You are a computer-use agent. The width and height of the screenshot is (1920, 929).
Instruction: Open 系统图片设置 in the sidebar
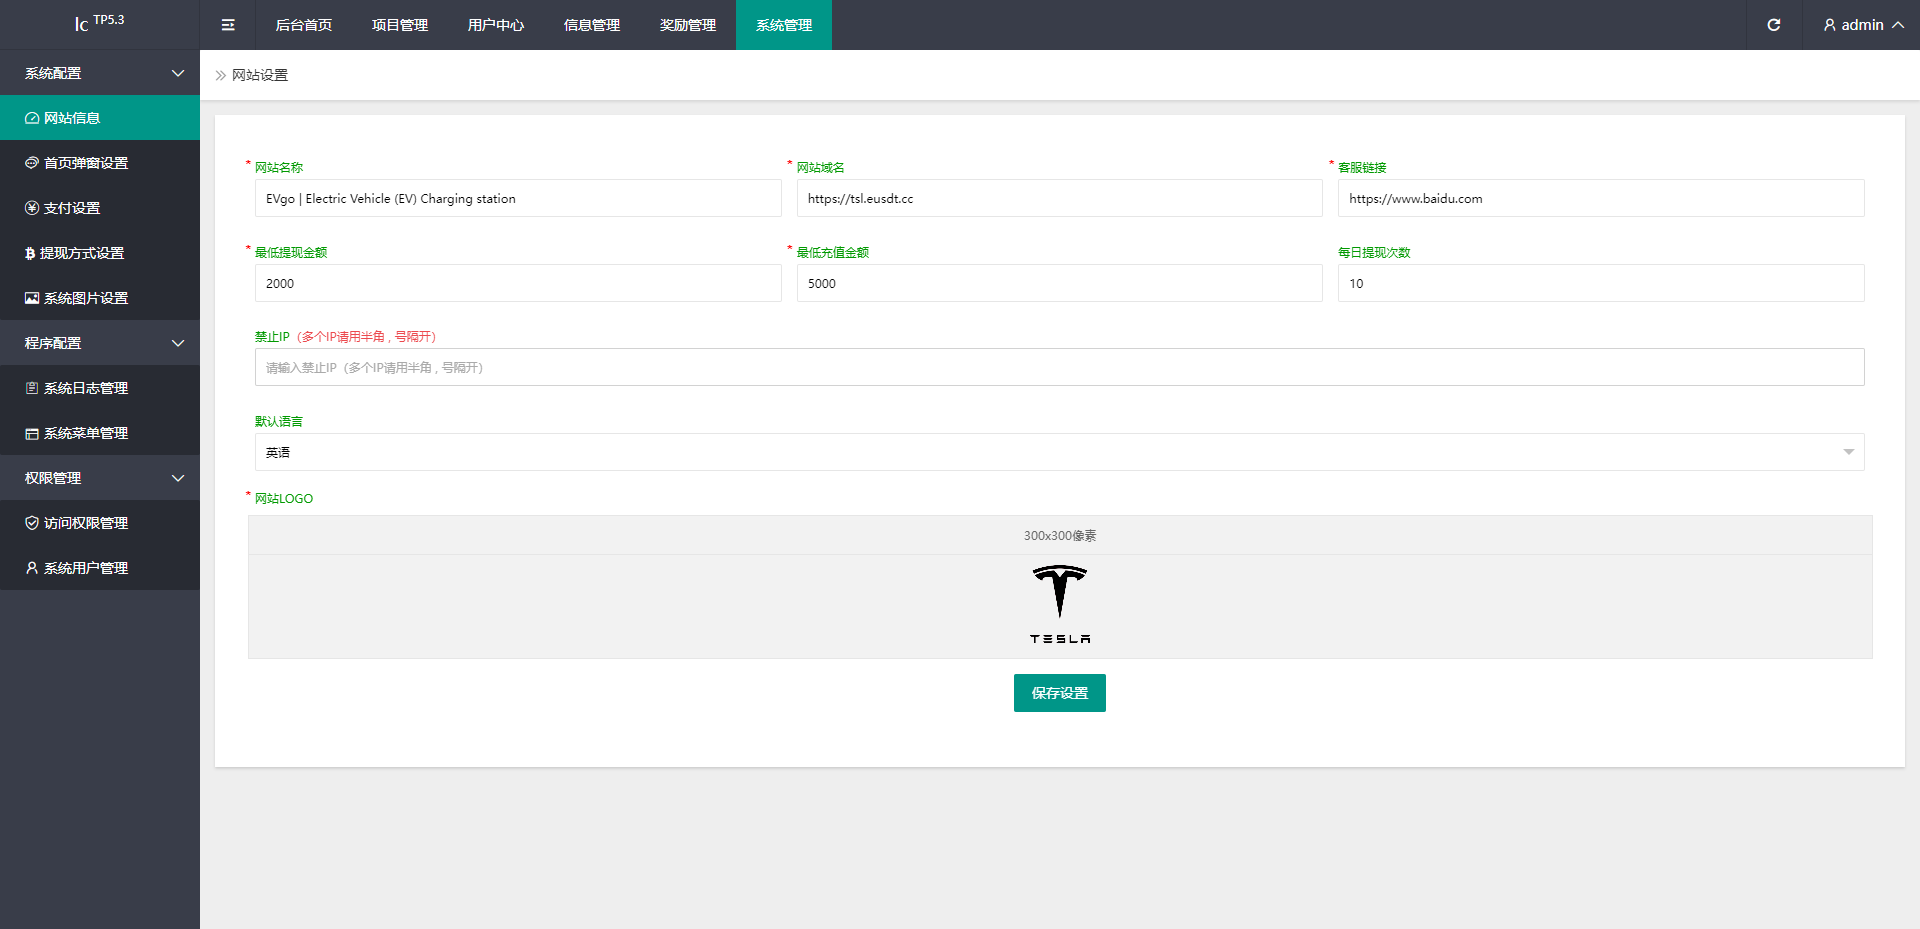point(100,298)
